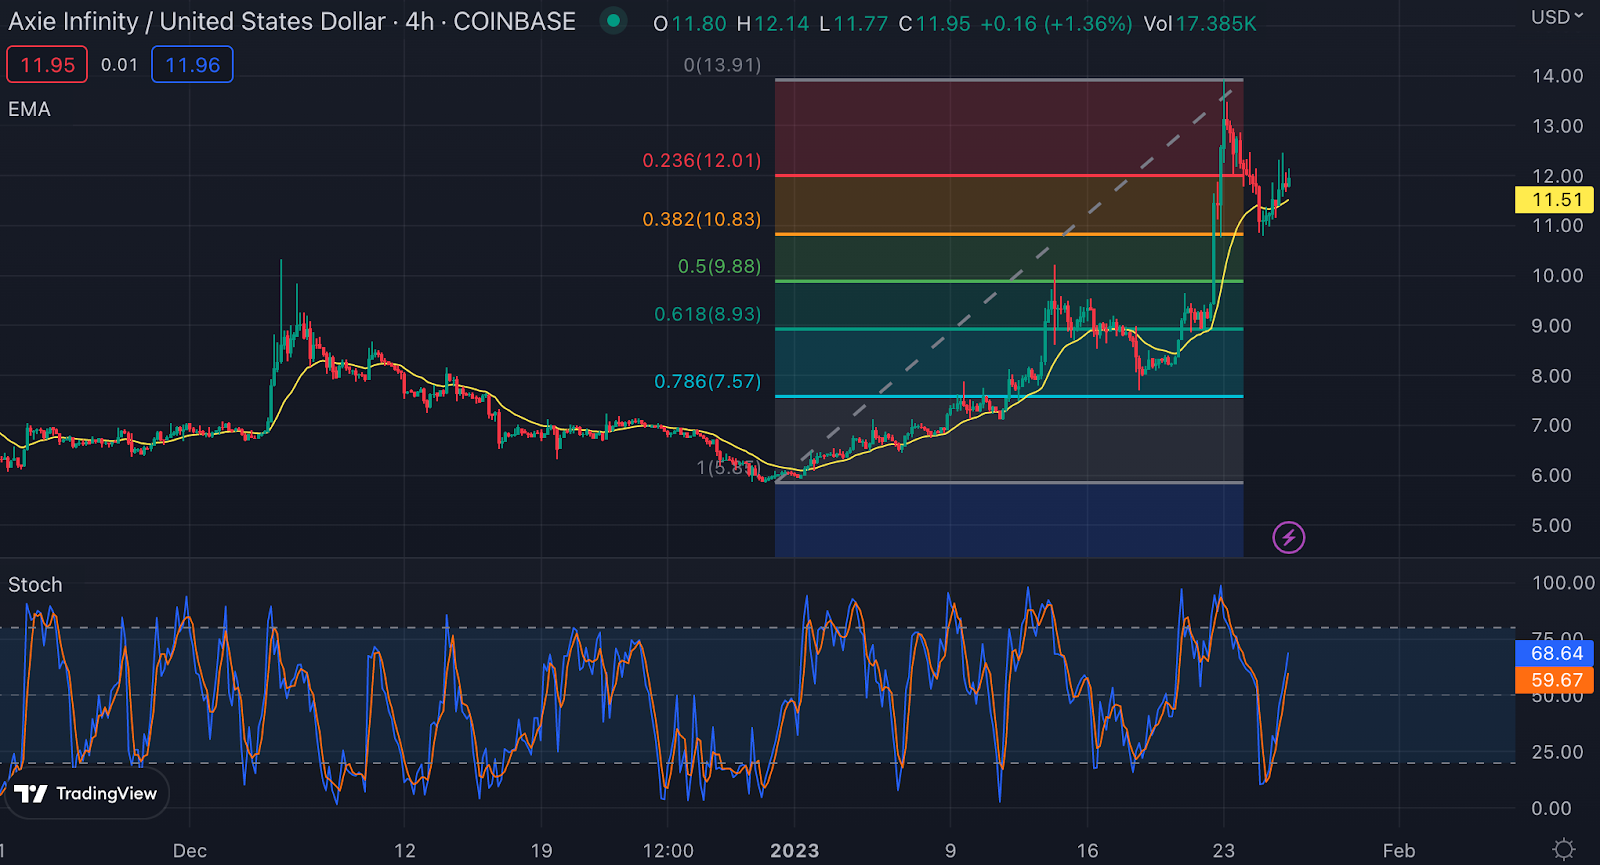This screenshot has width=1600, height=865.
Task: Click 14.00 on the price axis
Action: 1558,76
